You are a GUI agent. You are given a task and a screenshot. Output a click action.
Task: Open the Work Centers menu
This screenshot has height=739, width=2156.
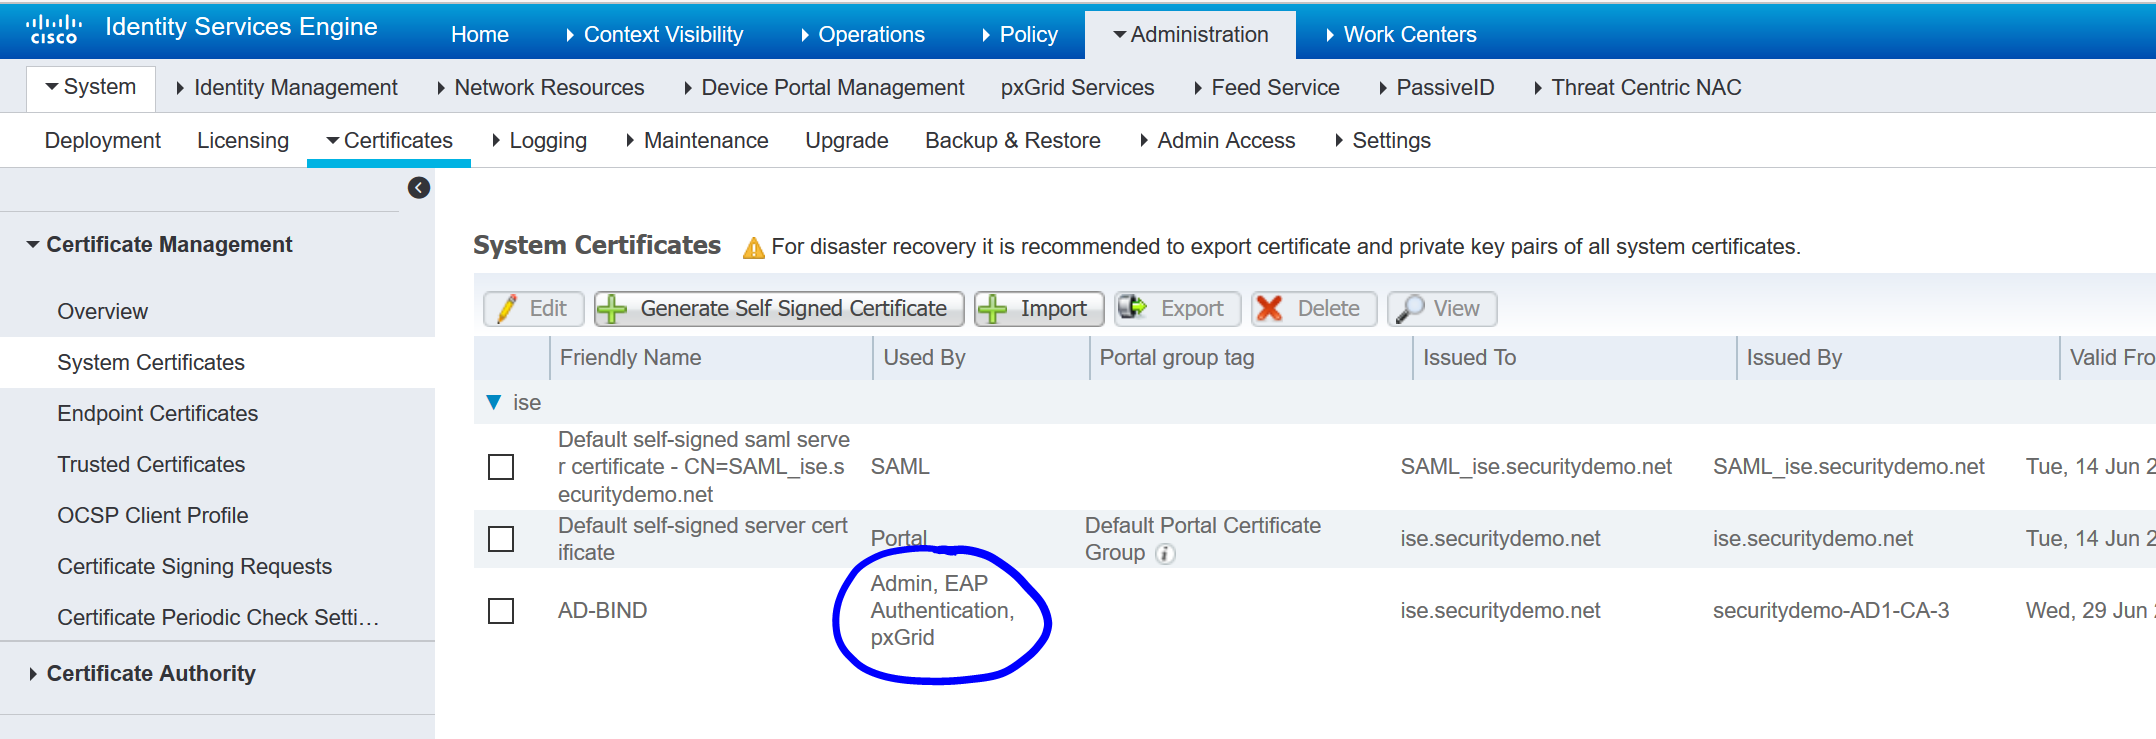pos(1401,35)
